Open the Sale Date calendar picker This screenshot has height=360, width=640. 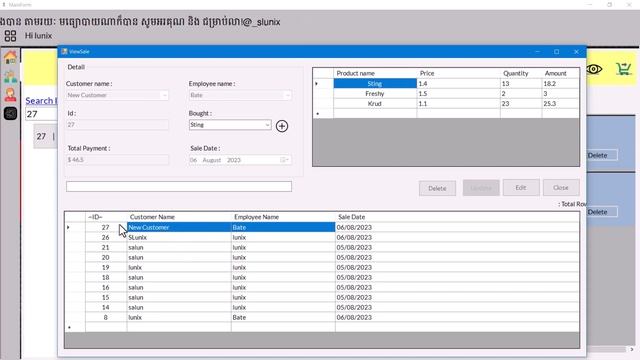click(x=284, y=160)
